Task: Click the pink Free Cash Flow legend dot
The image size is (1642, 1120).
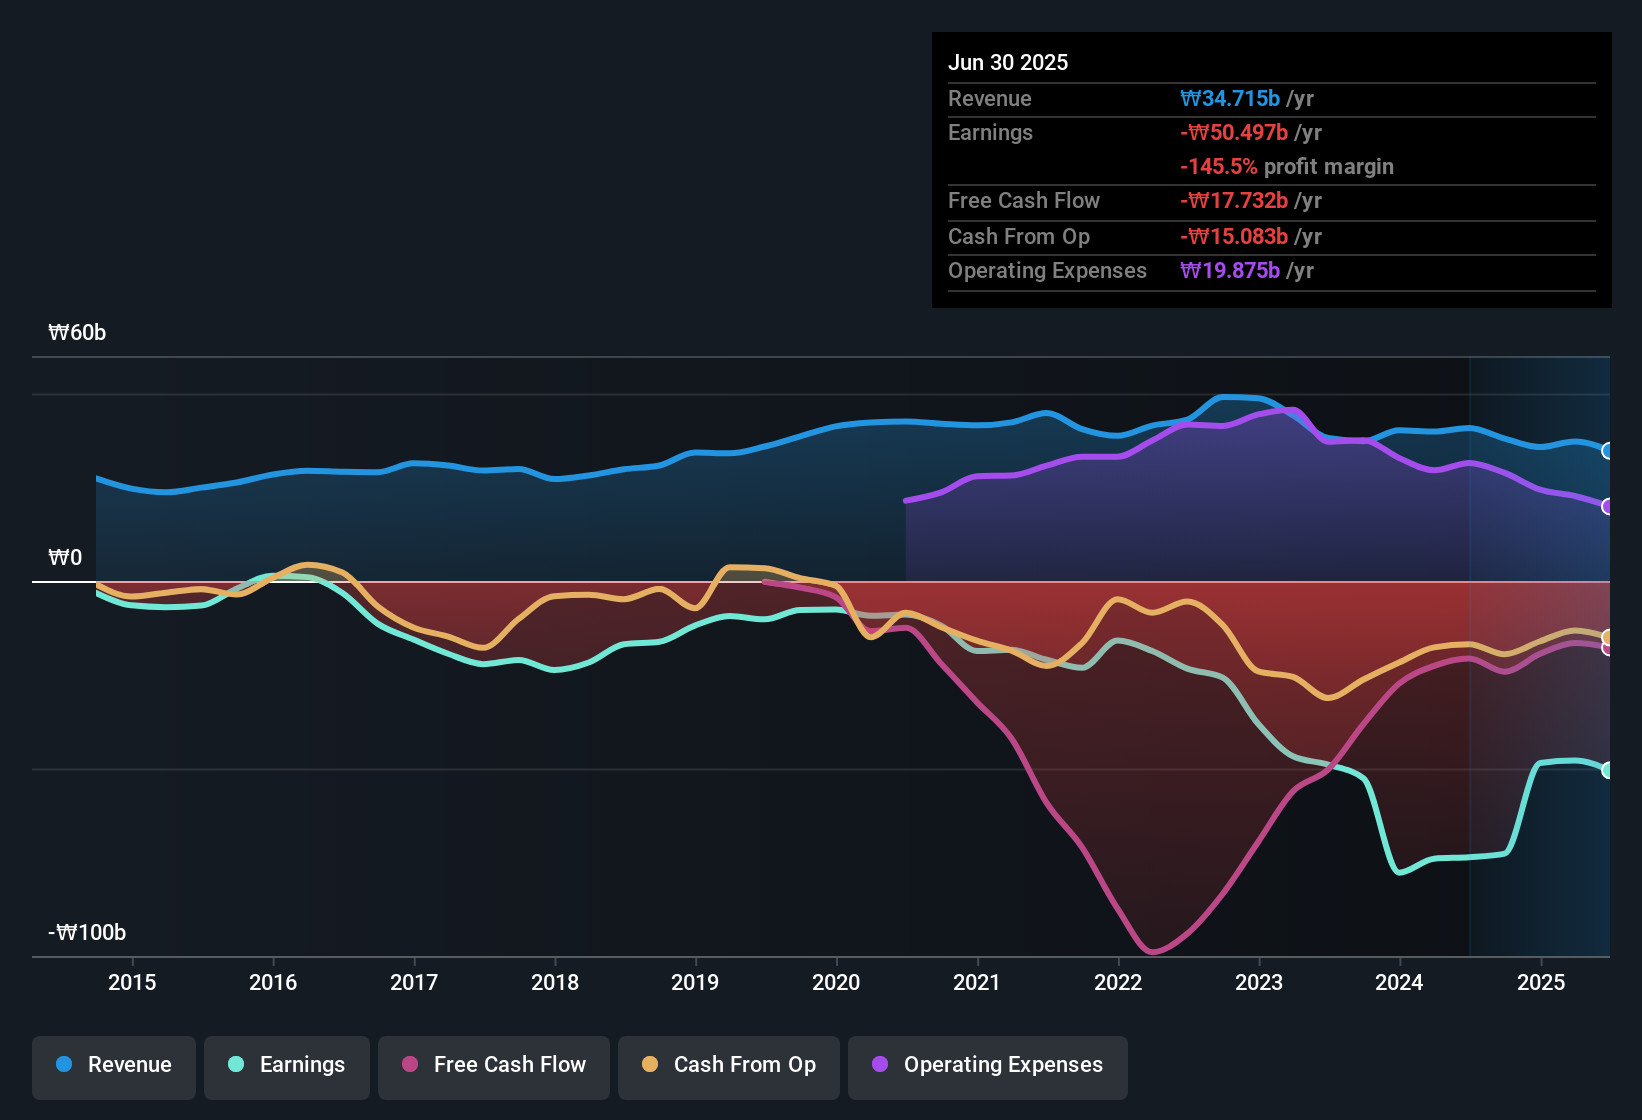Action: pos(410,1065)
